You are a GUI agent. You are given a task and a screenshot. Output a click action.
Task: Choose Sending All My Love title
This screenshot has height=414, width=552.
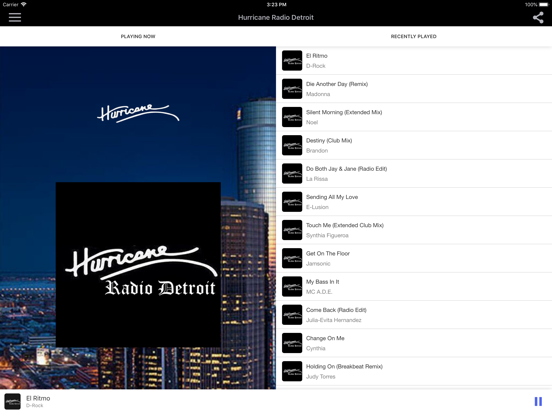click(332, 197)
